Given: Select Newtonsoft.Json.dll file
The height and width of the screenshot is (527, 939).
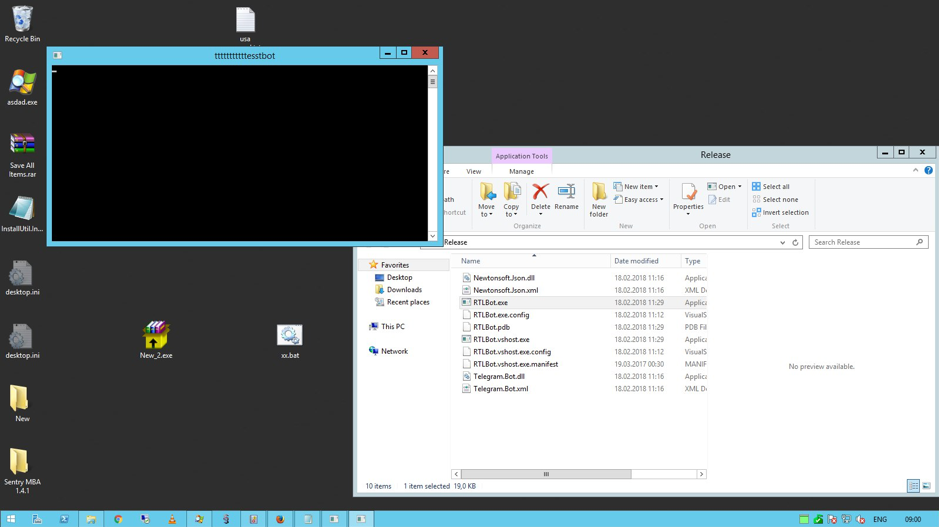Looking at the screenshot, I should tap(504, 278).
